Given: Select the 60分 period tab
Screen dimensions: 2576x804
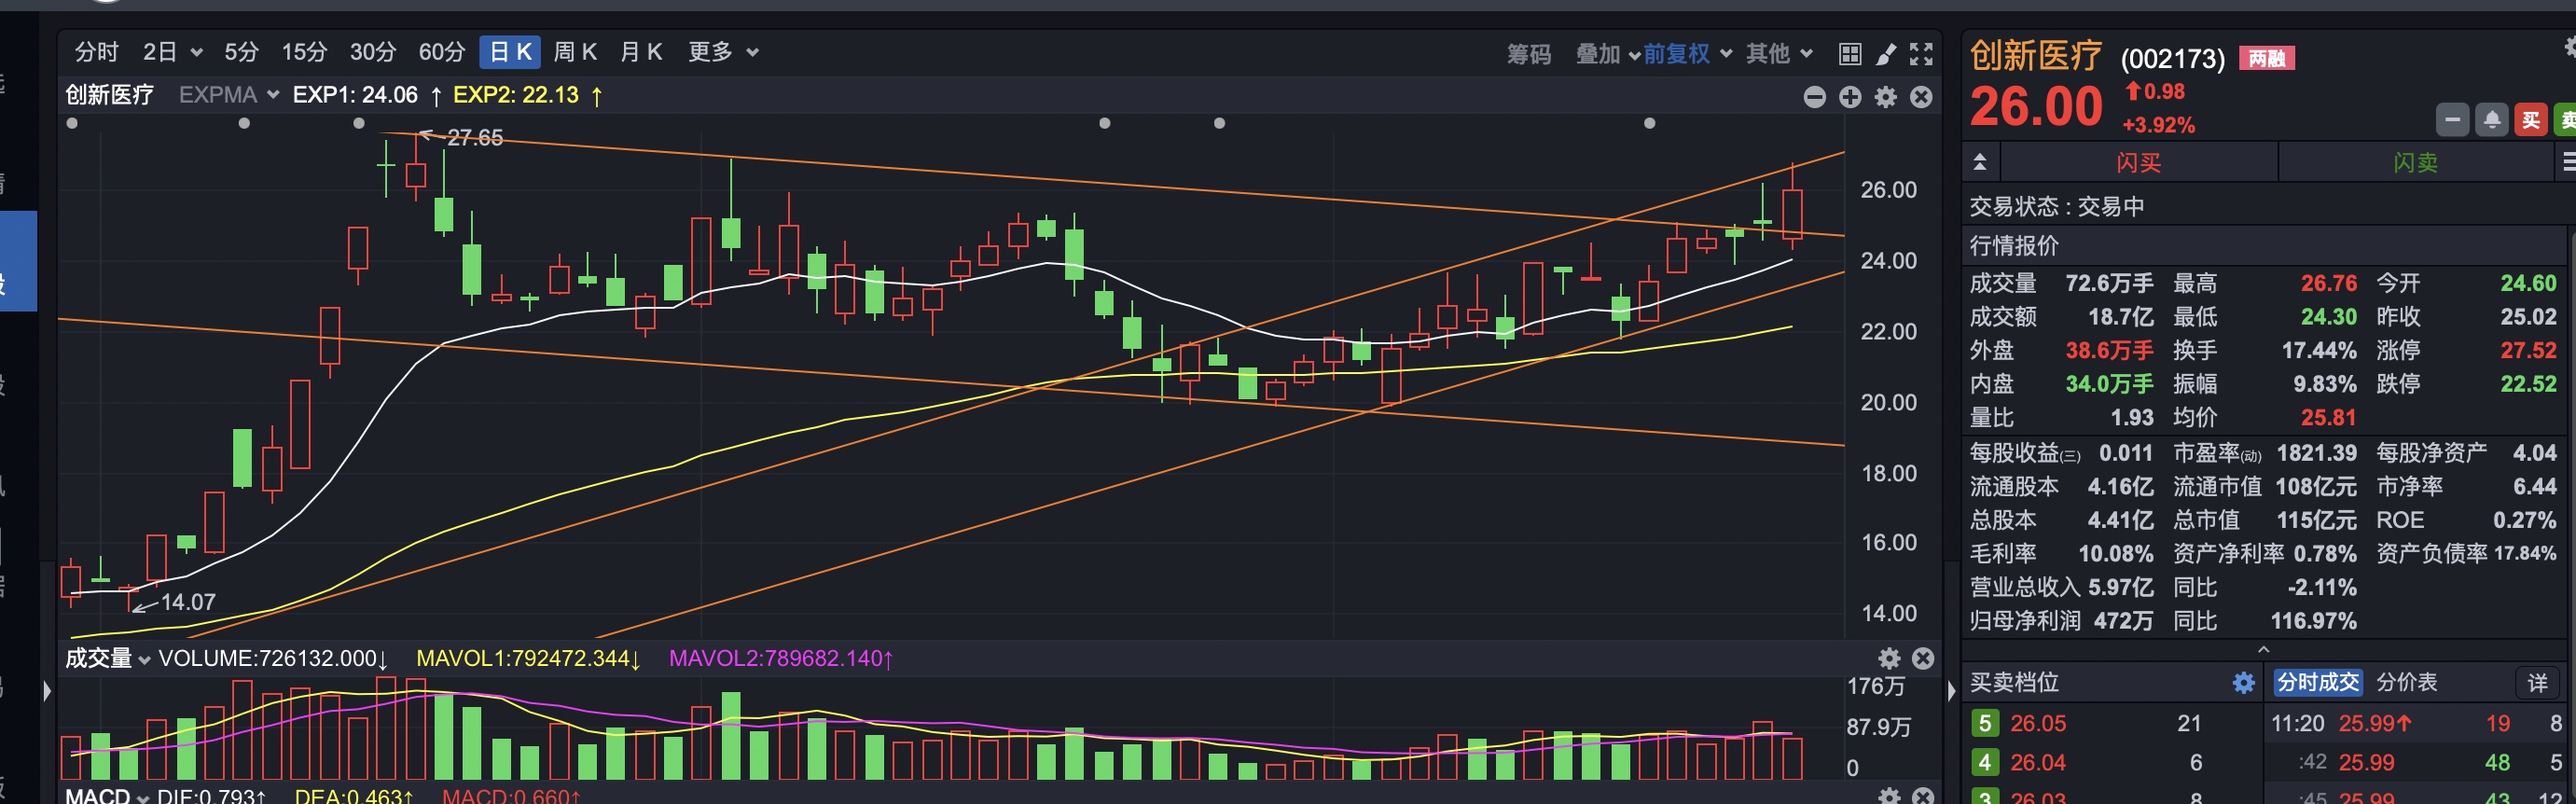Looking at the screenshot, I should coord(442,52).
